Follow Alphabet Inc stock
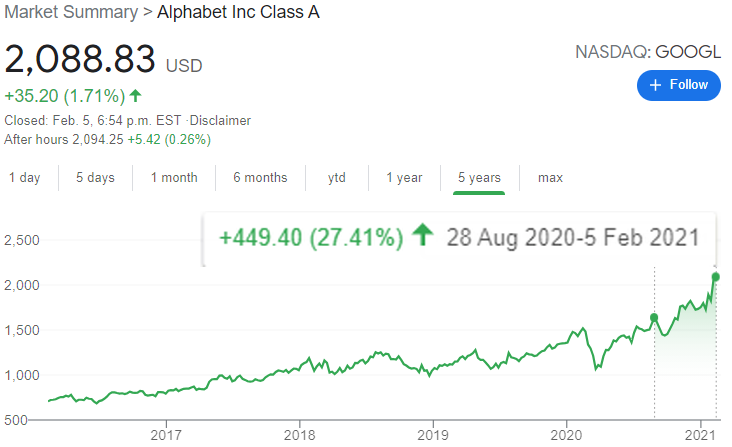 pos(679,85)
